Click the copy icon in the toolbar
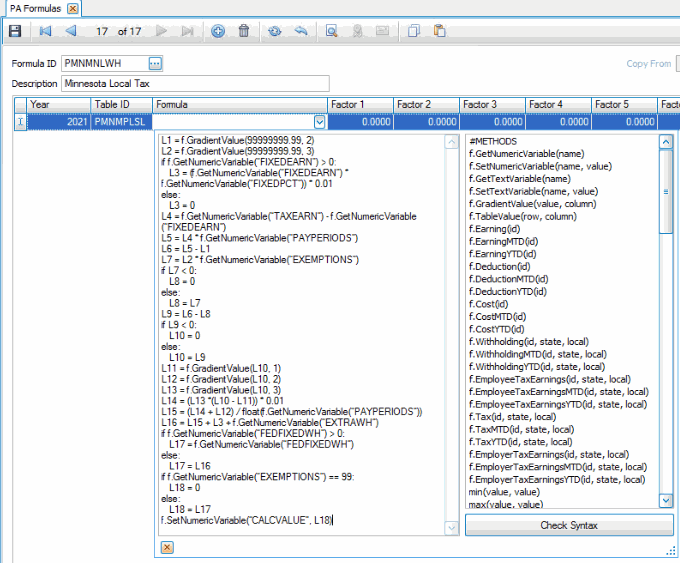 coord(414,31)
